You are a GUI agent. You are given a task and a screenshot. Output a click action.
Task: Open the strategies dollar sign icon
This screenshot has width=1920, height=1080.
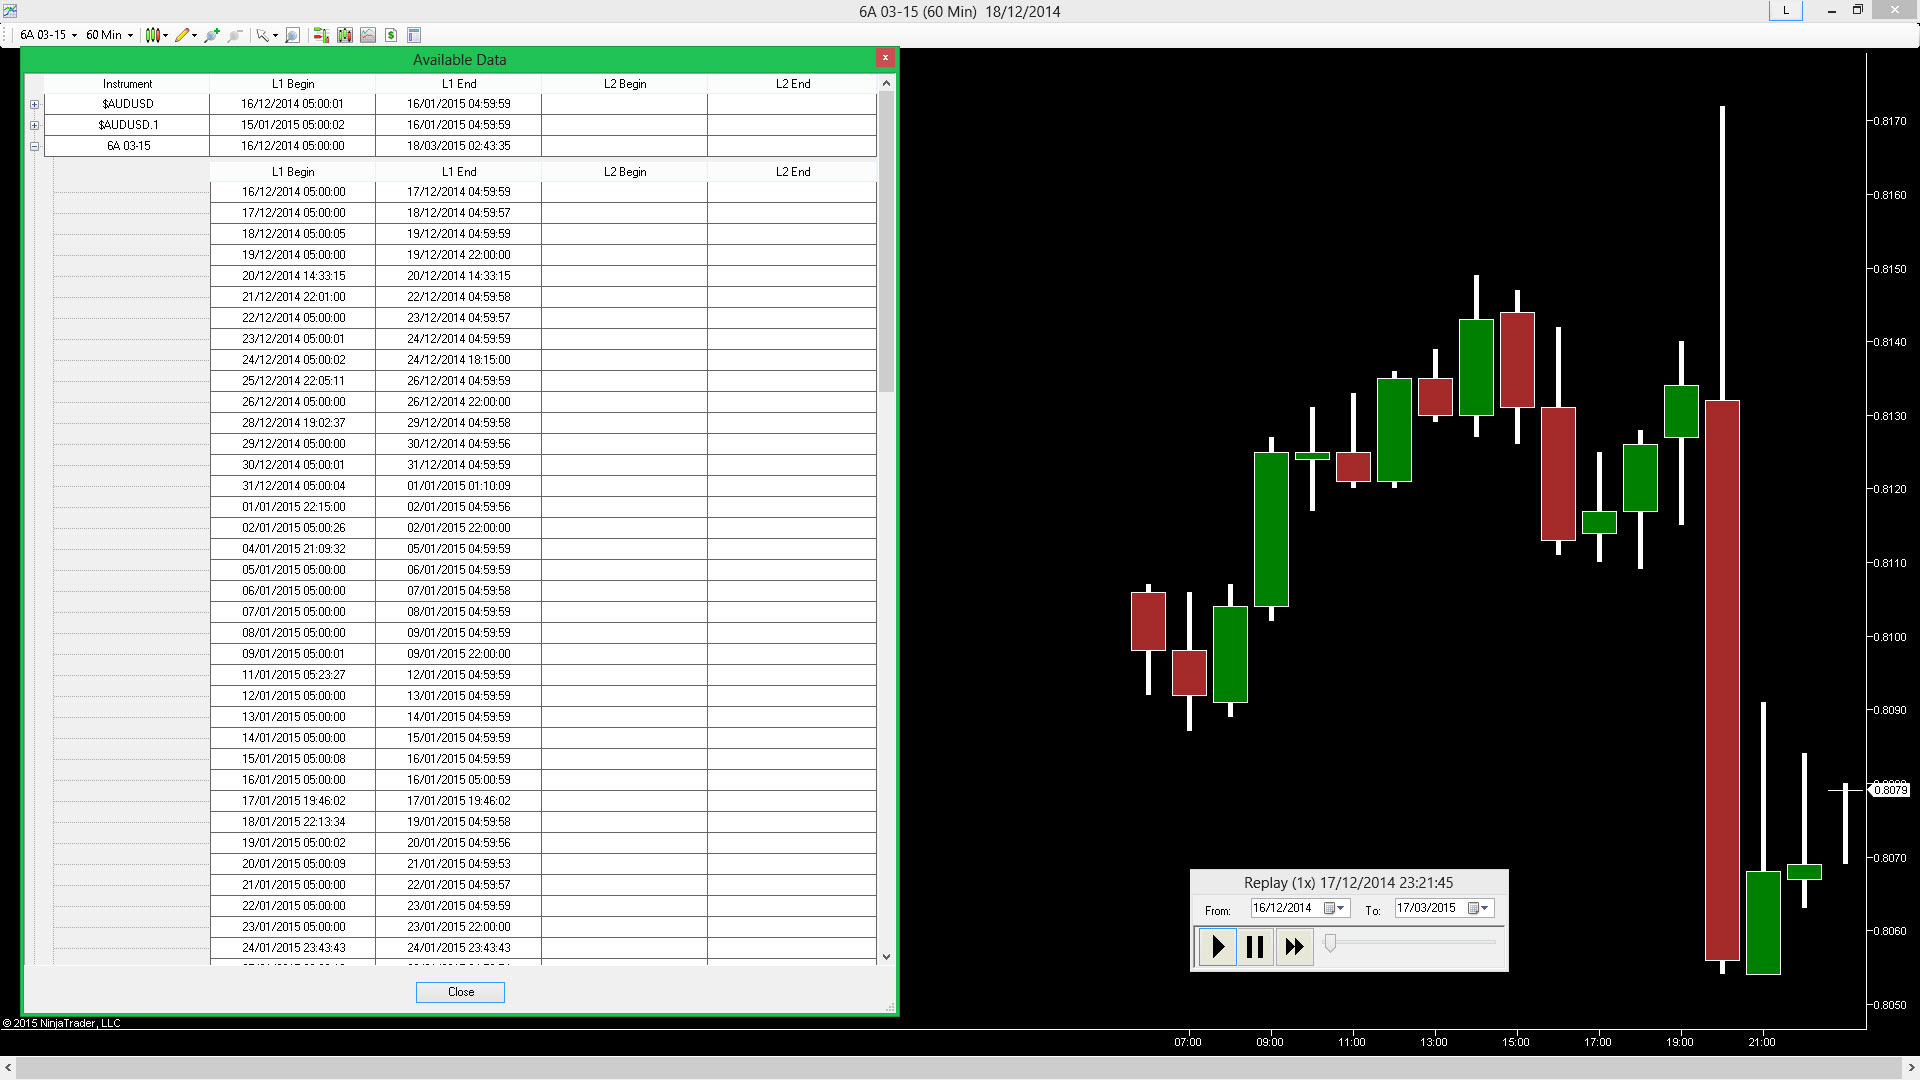[x=391, y=35]
